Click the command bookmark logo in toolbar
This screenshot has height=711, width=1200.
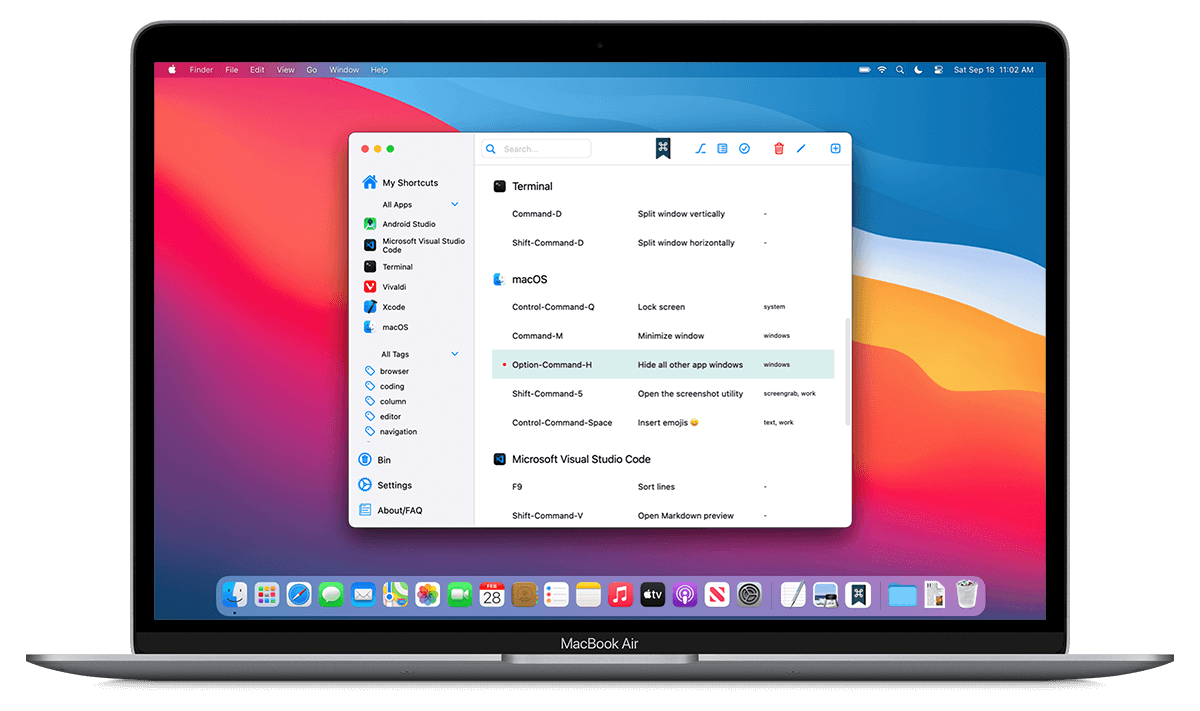(x=662, y=148)
